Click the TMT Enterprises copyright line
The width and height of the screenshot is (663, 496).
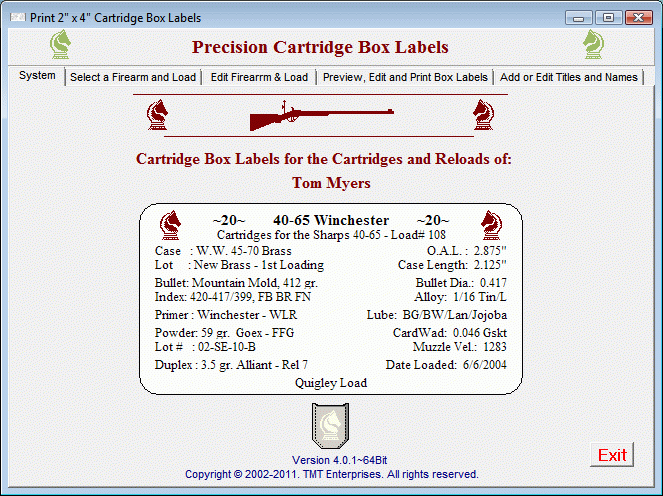pyautogui.click(x=332, y=474)
